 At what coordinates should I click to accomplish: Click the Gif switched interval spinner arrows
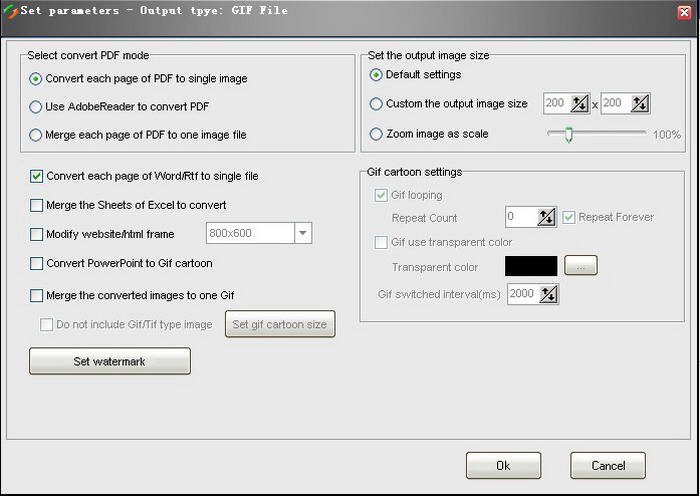click(x=548, y=294)
